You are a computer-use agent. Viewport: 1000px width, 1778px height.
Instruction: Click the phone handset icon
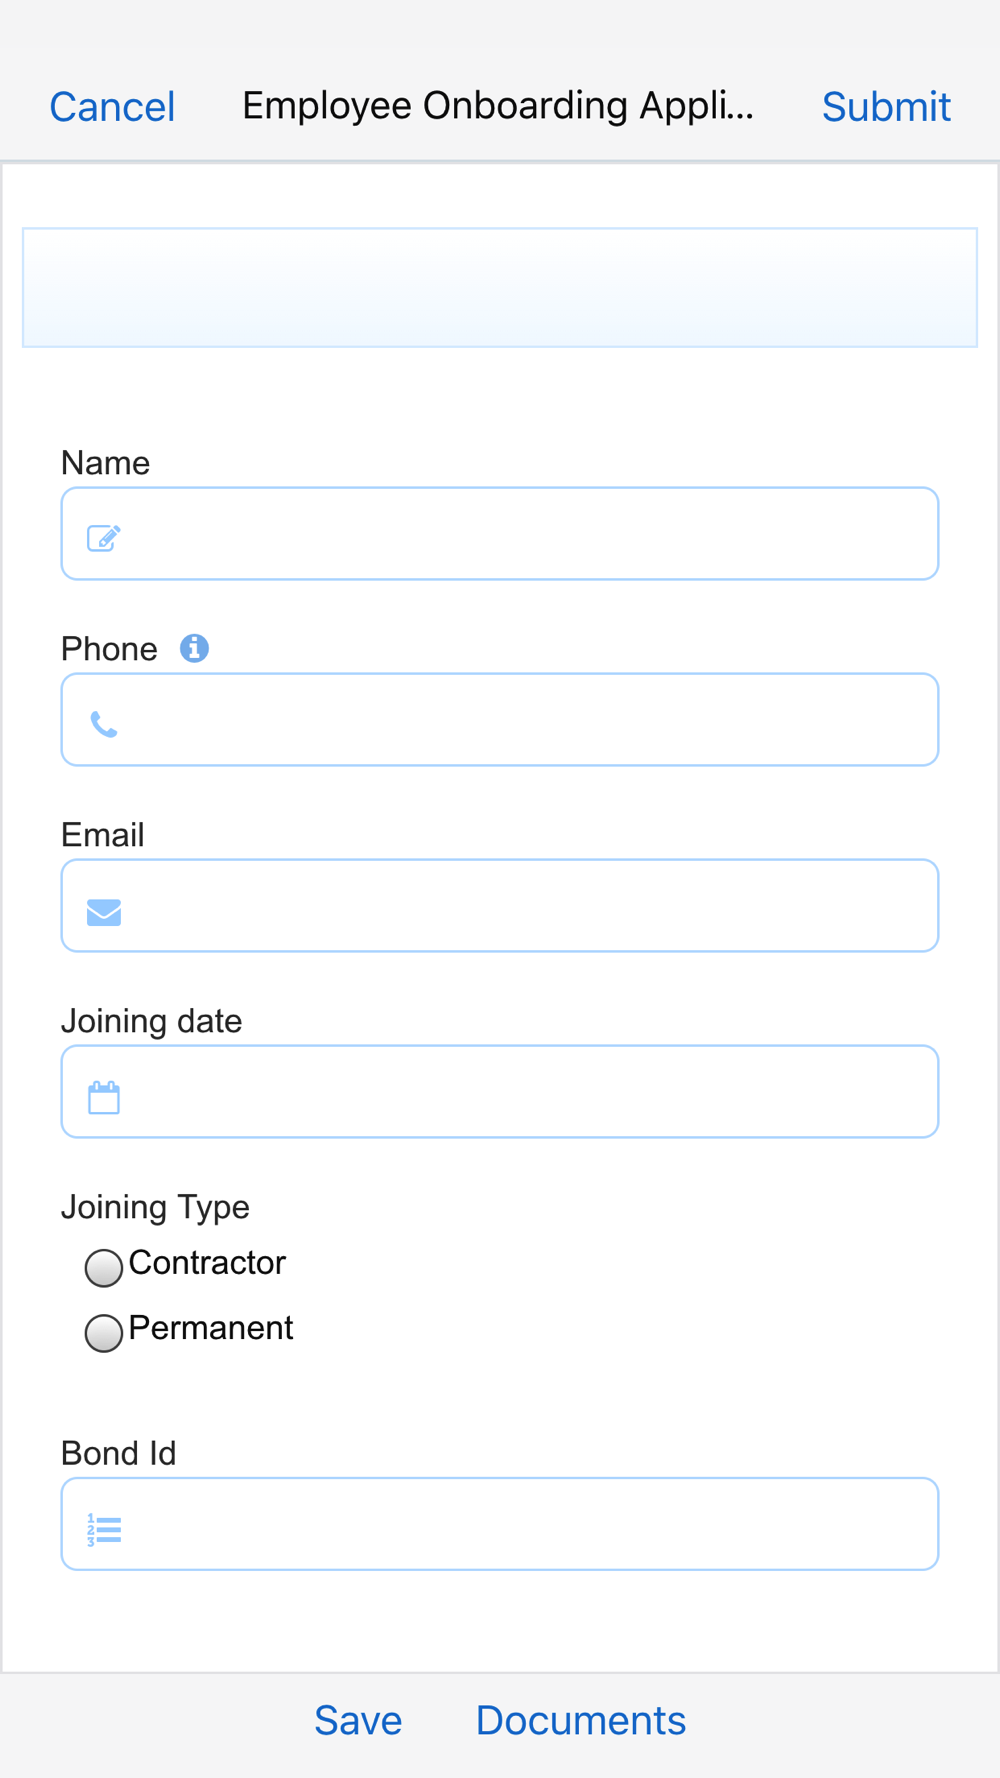pyautogui.click(x=104, y=724)
